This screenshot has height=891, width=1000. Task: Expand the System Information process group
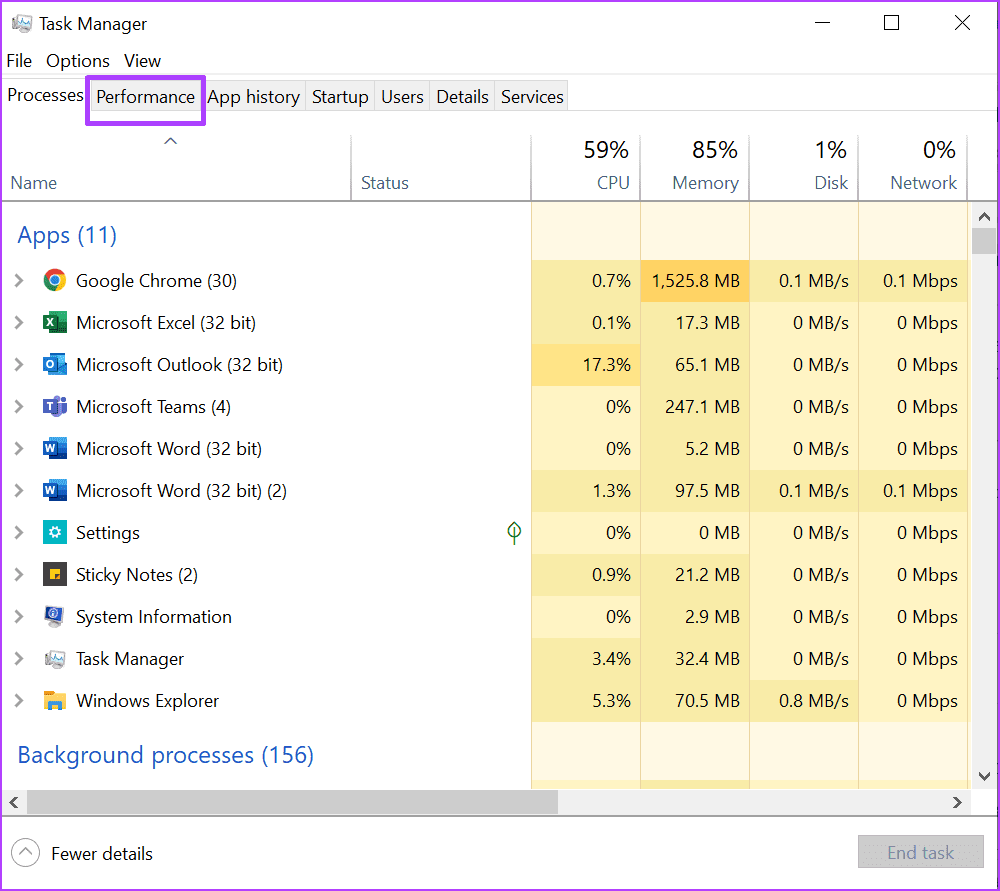click(x=19, y=617)
